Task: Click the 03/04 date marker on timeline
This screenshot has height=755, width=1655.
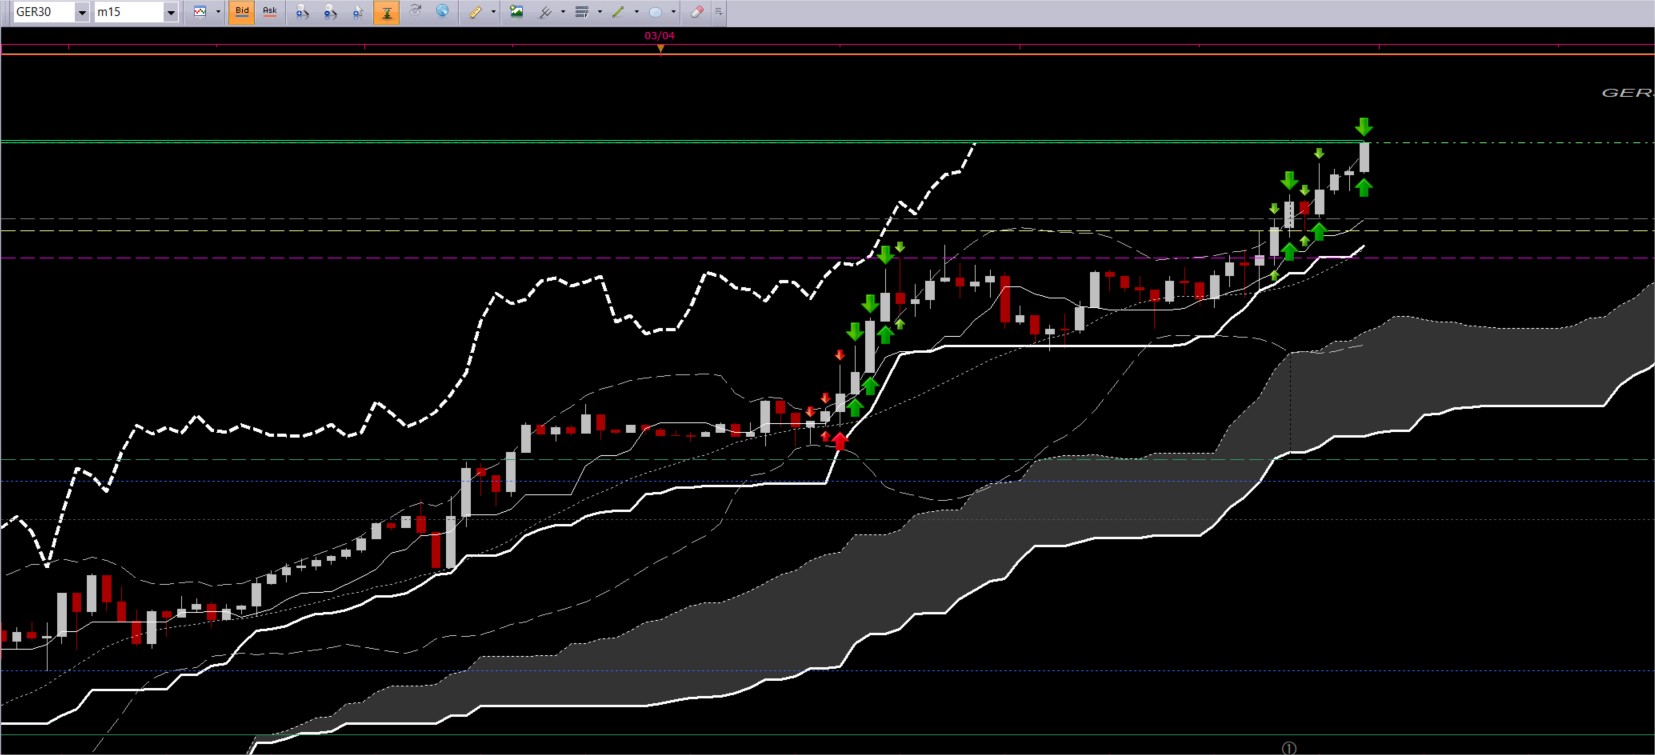Action: pos(659,36)
